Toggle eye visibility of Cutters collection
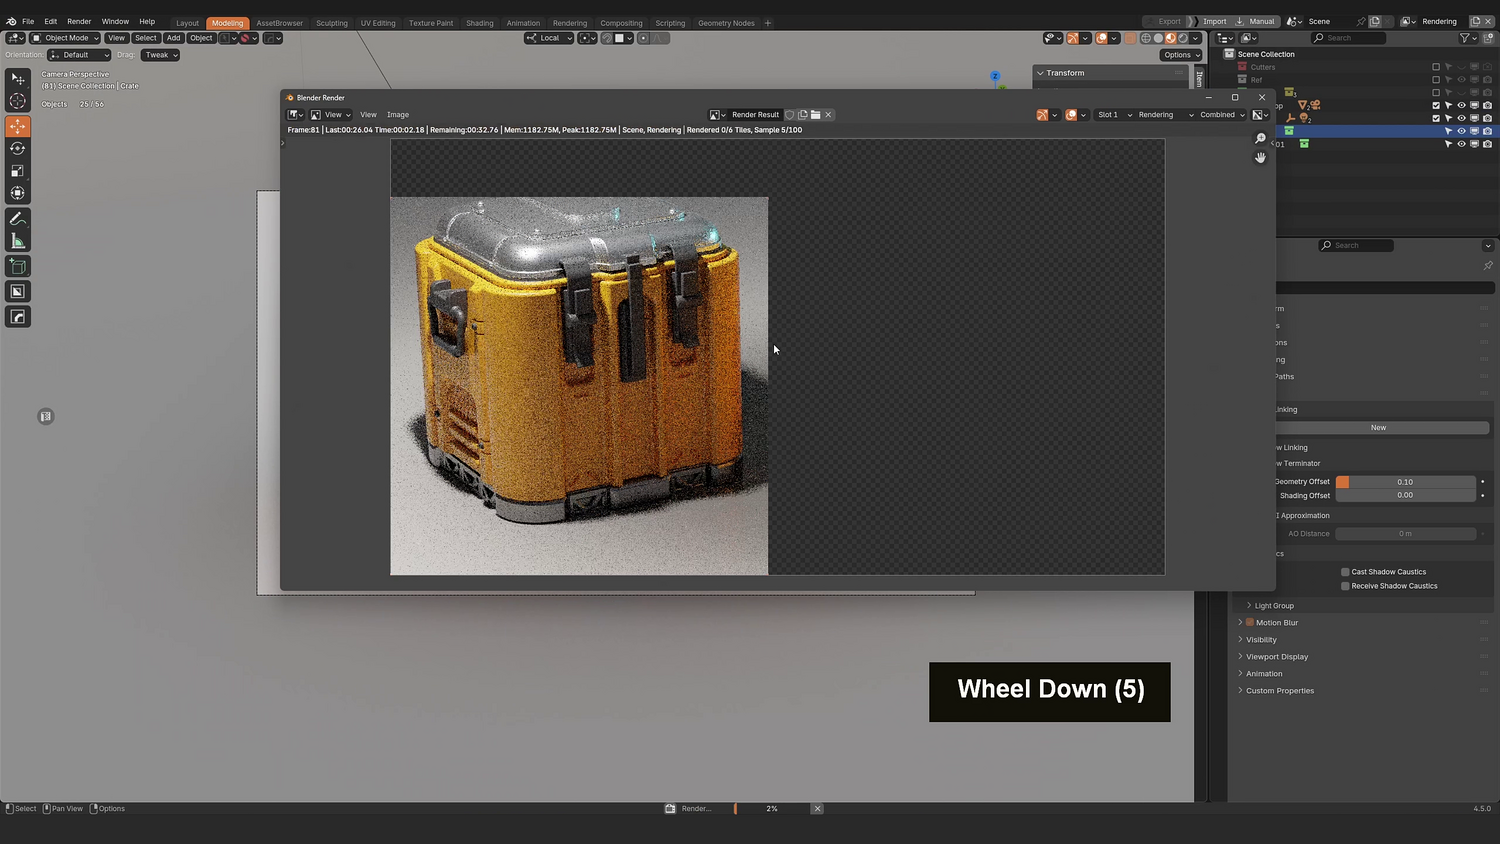The image size is (1500, 844). (x=1461, y=67)
